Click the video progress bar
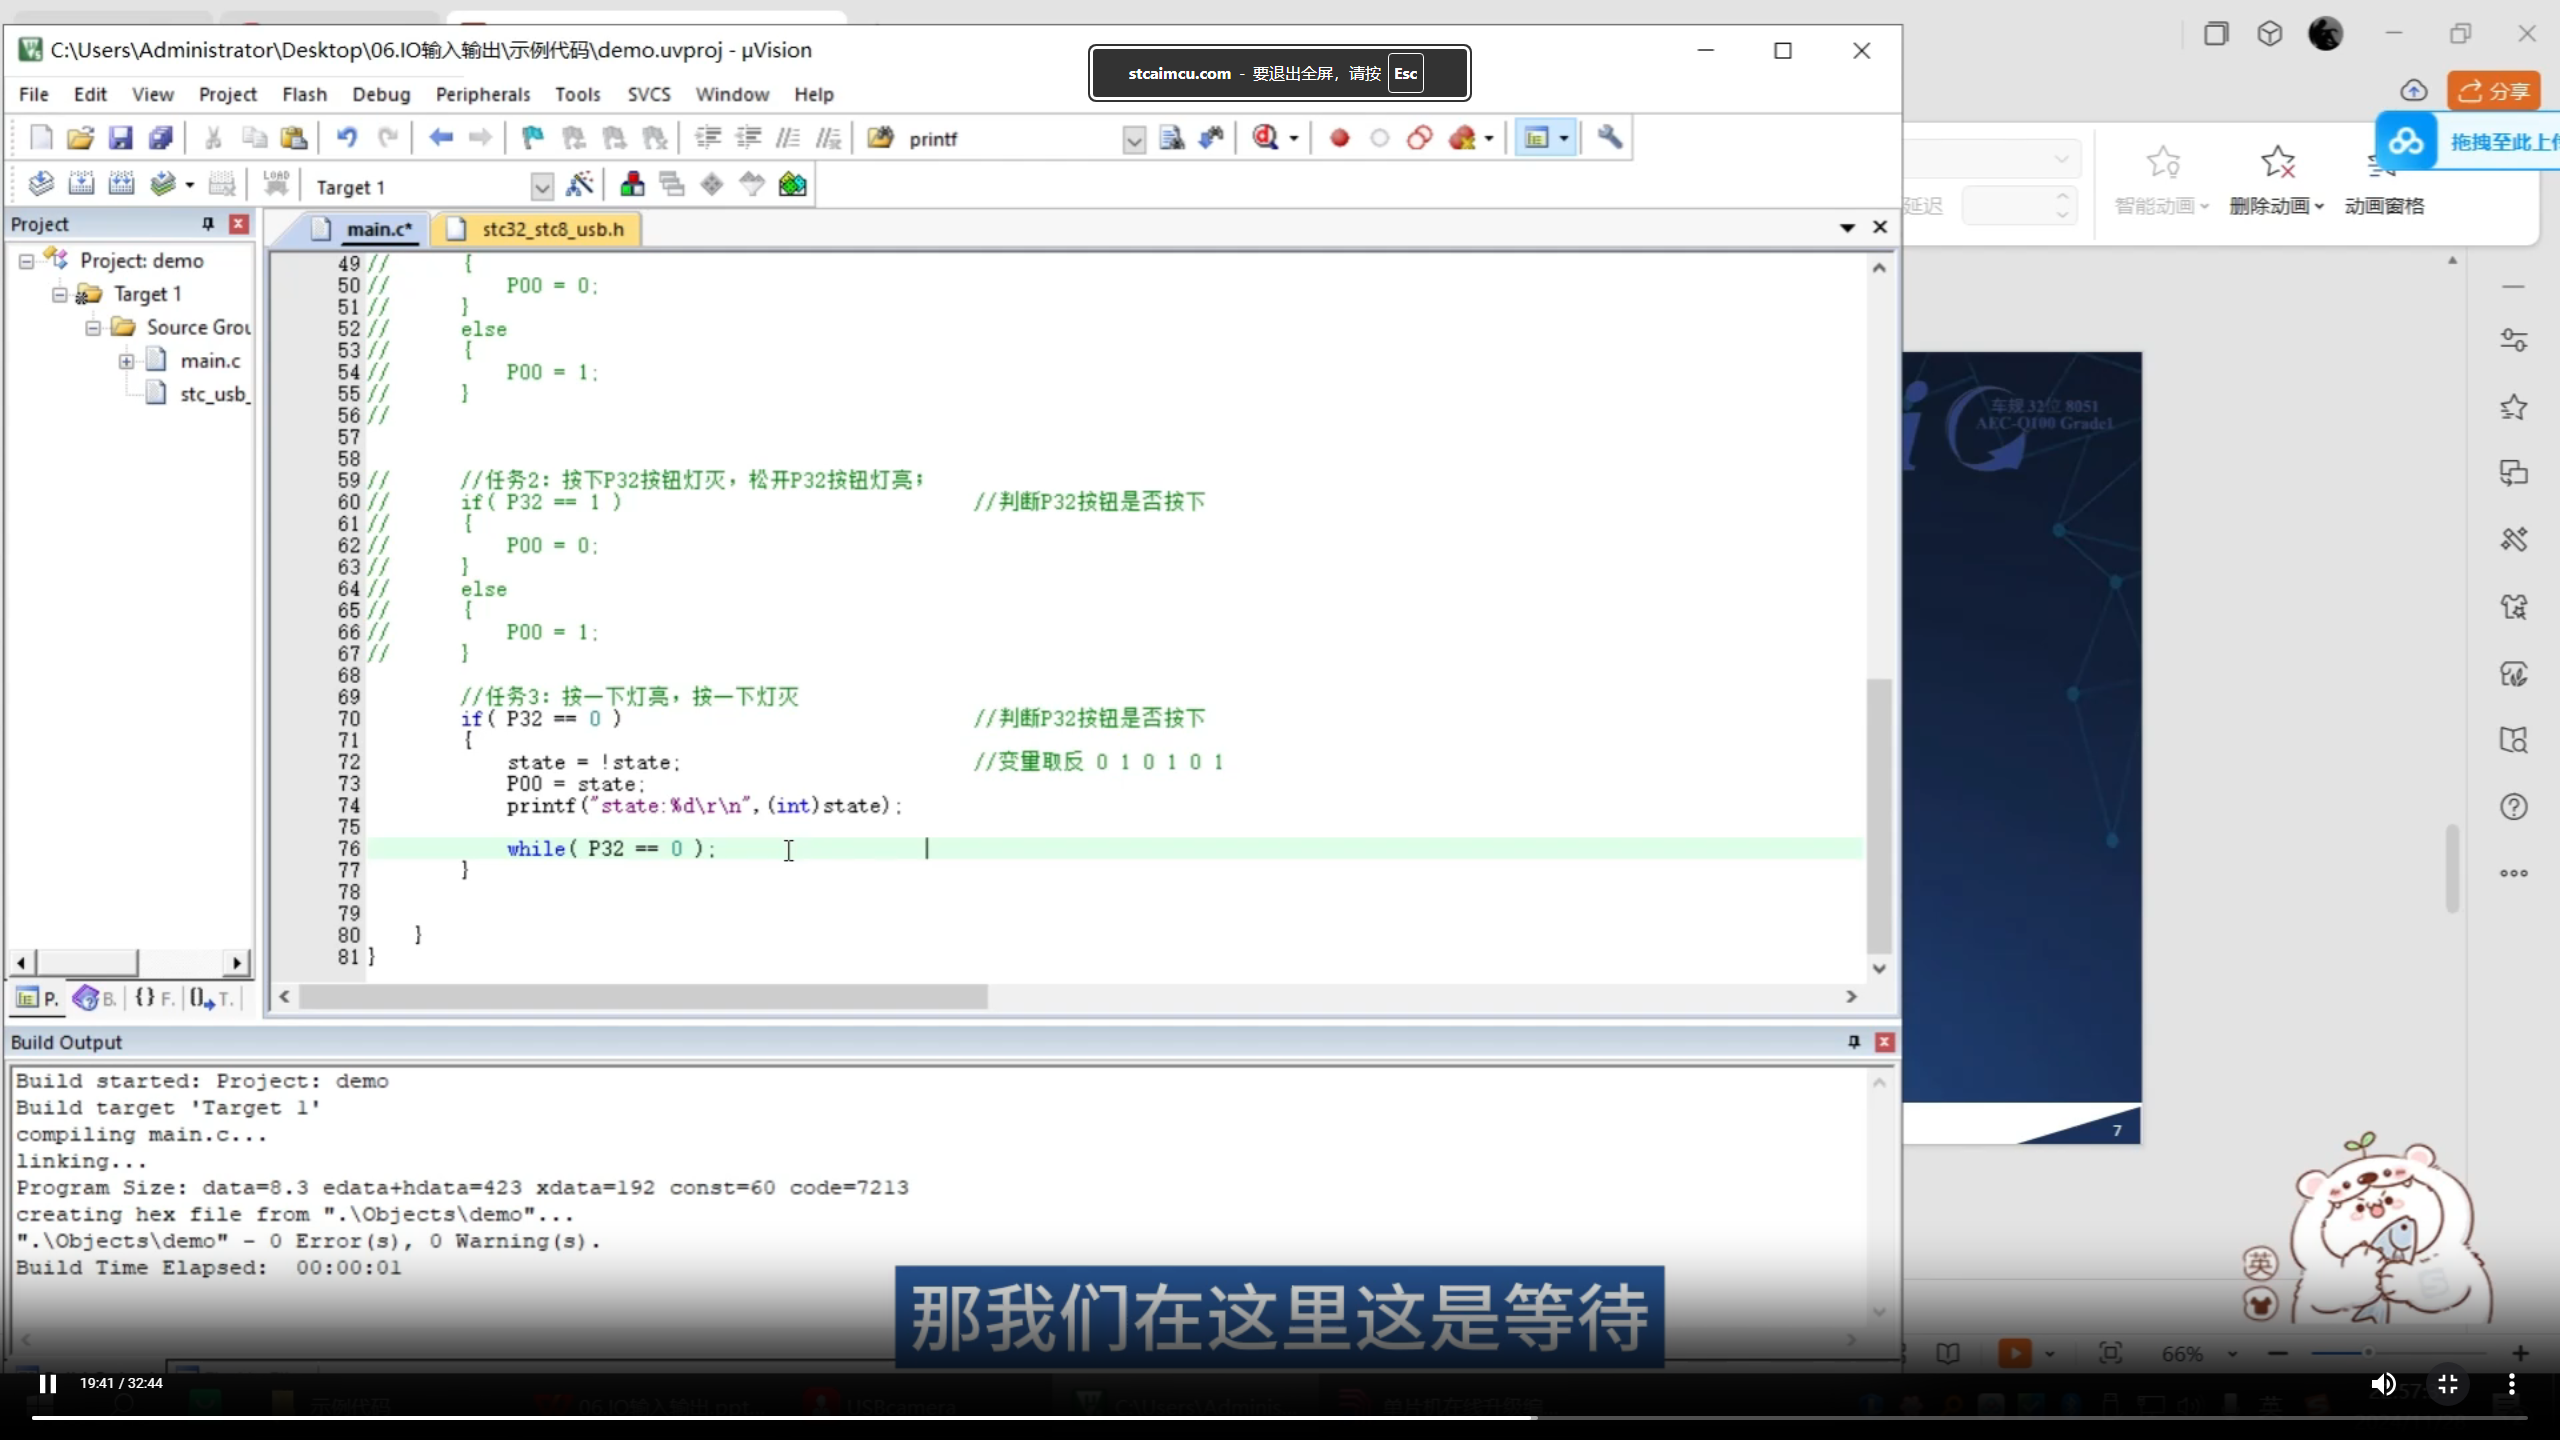The width and height of the screenshot is (2560, 1440). pyautogui.click(x=1280, y=1417)
